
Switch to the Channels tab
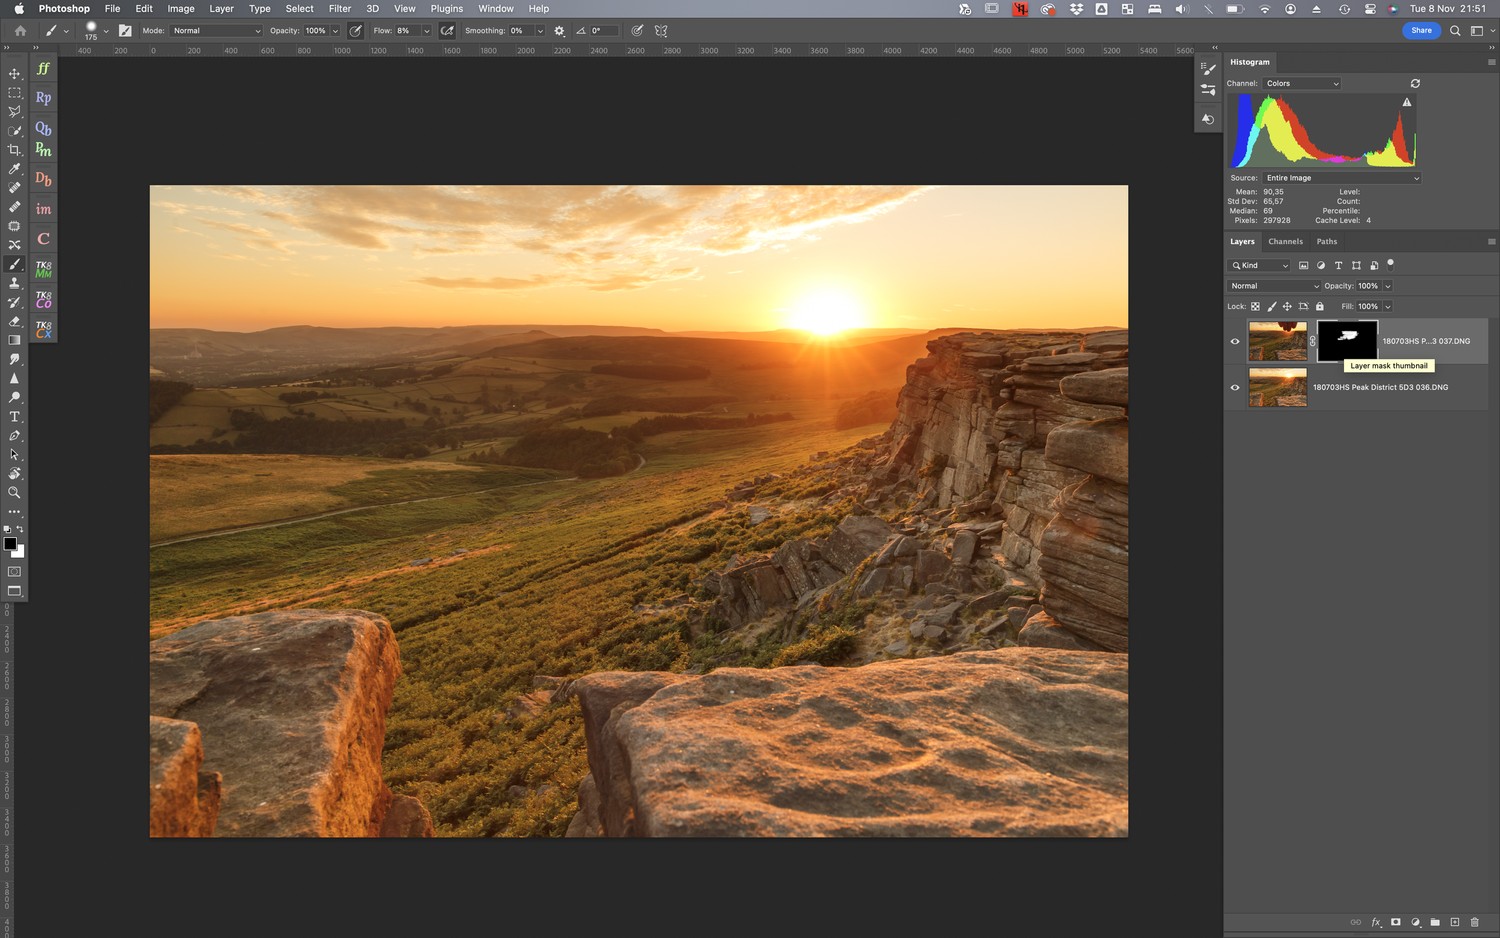pos(1285,242)
